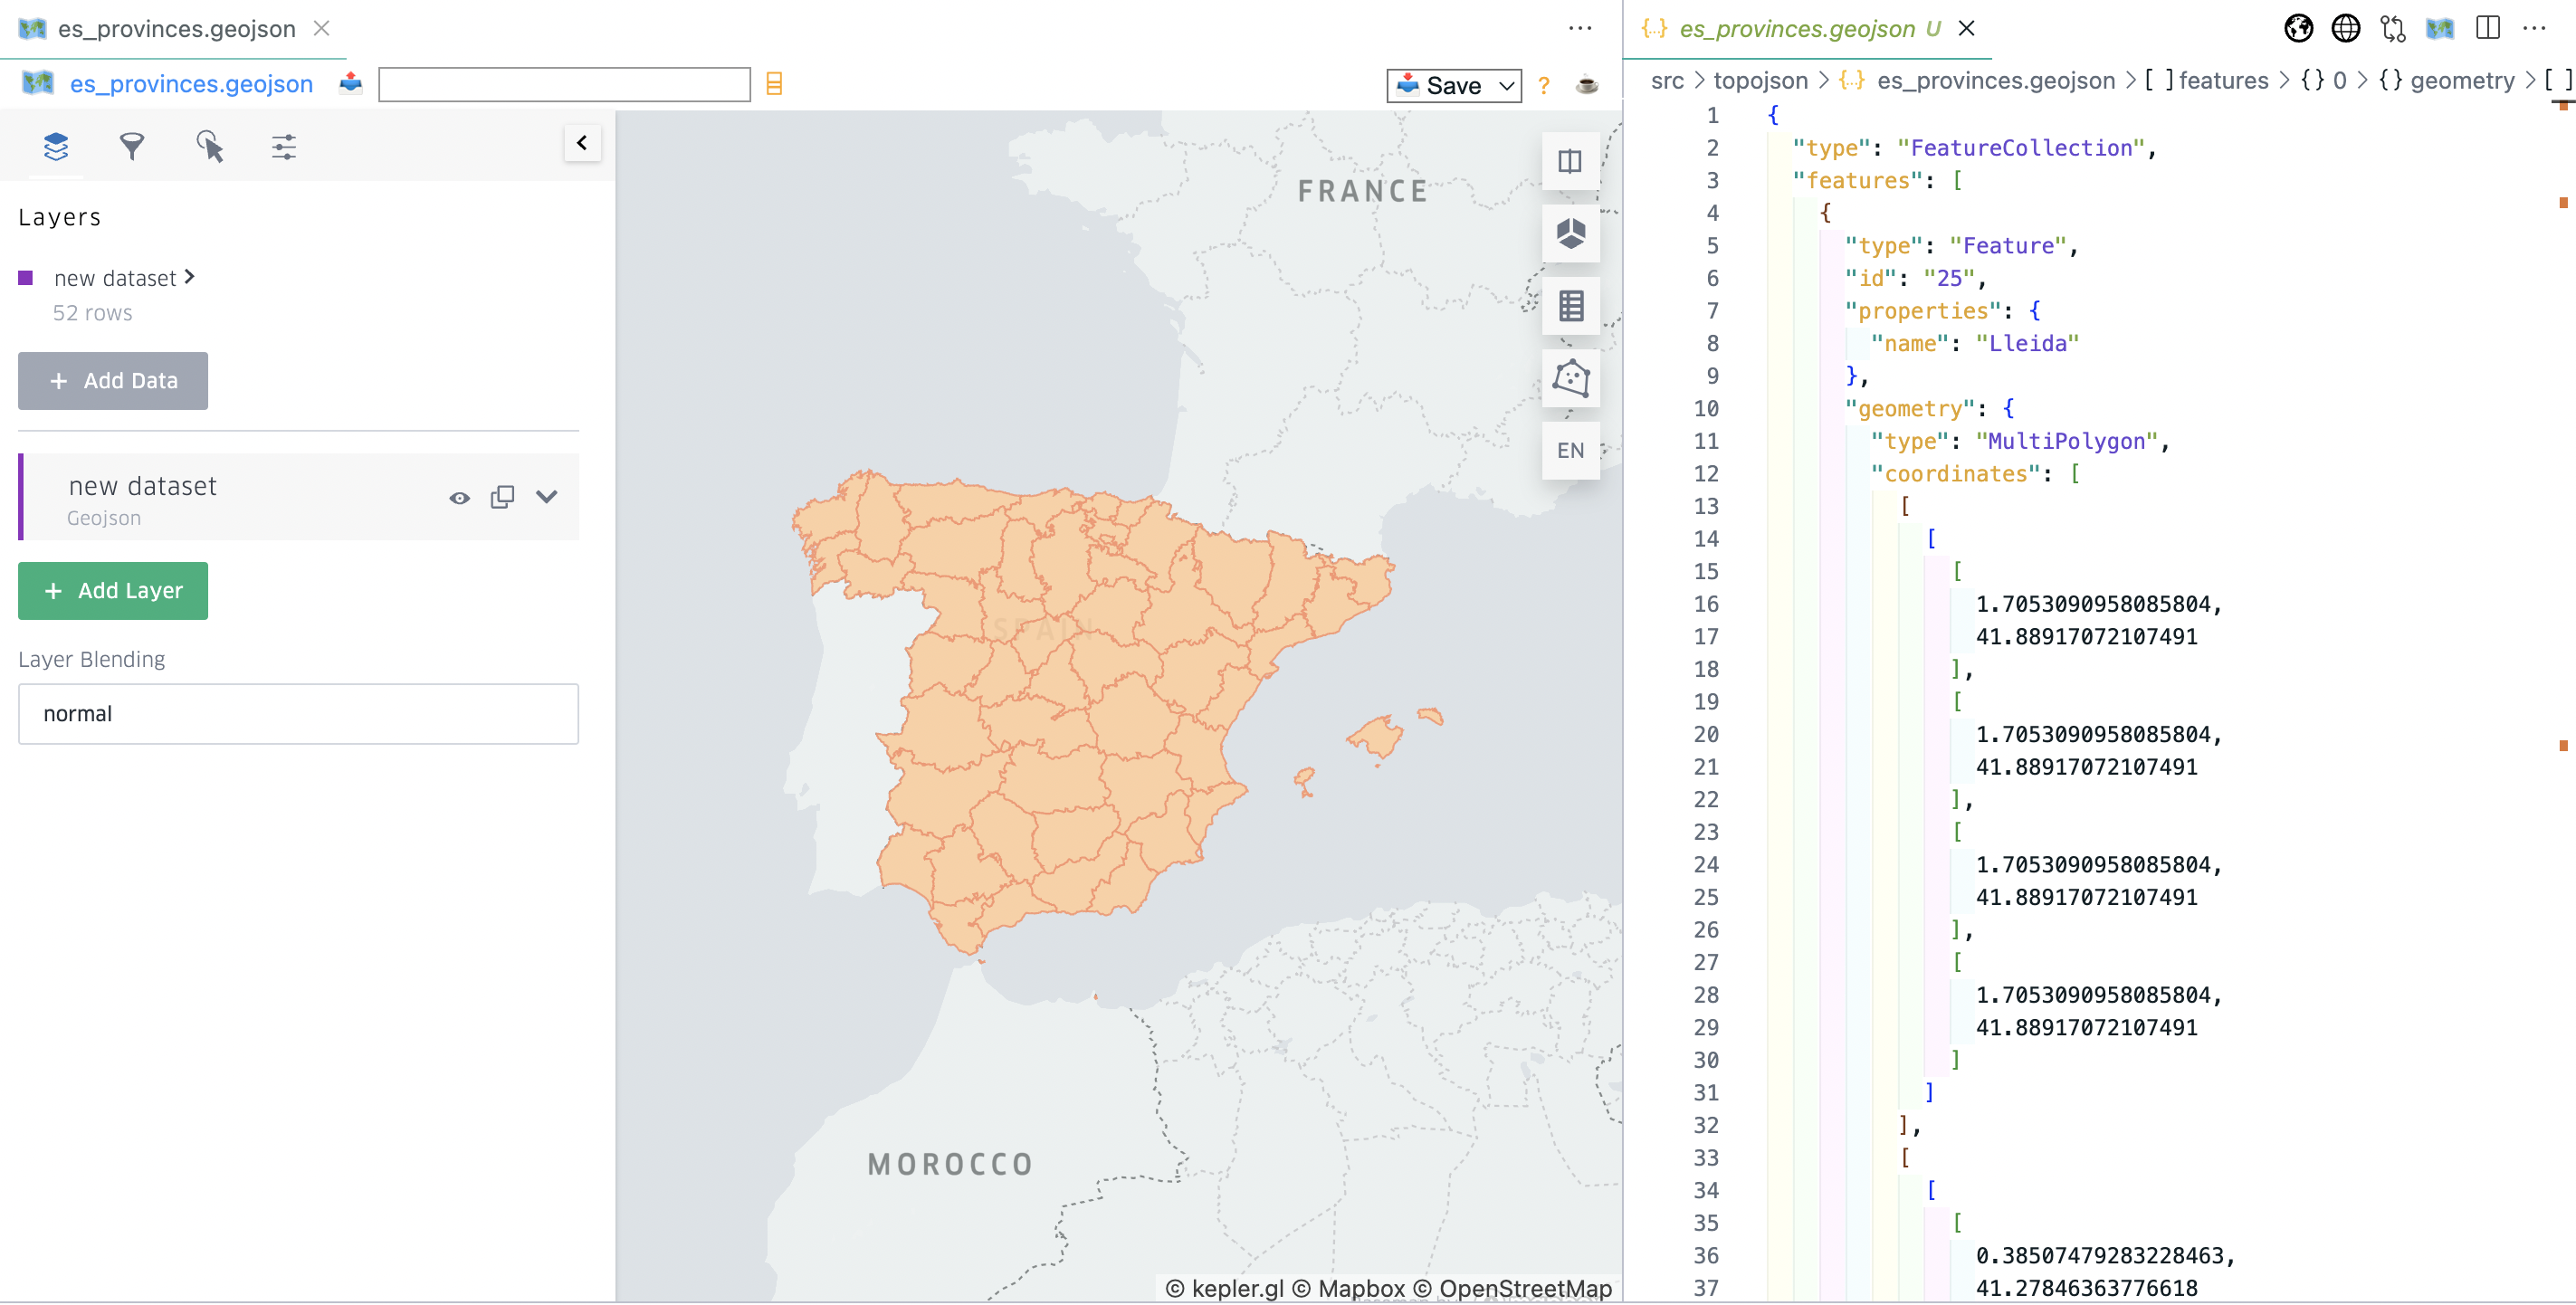Click the filled globe icon in editor toolbar
Image resolution: width=2576 pixels, height=1305 pixels.
click(2298, 28)
